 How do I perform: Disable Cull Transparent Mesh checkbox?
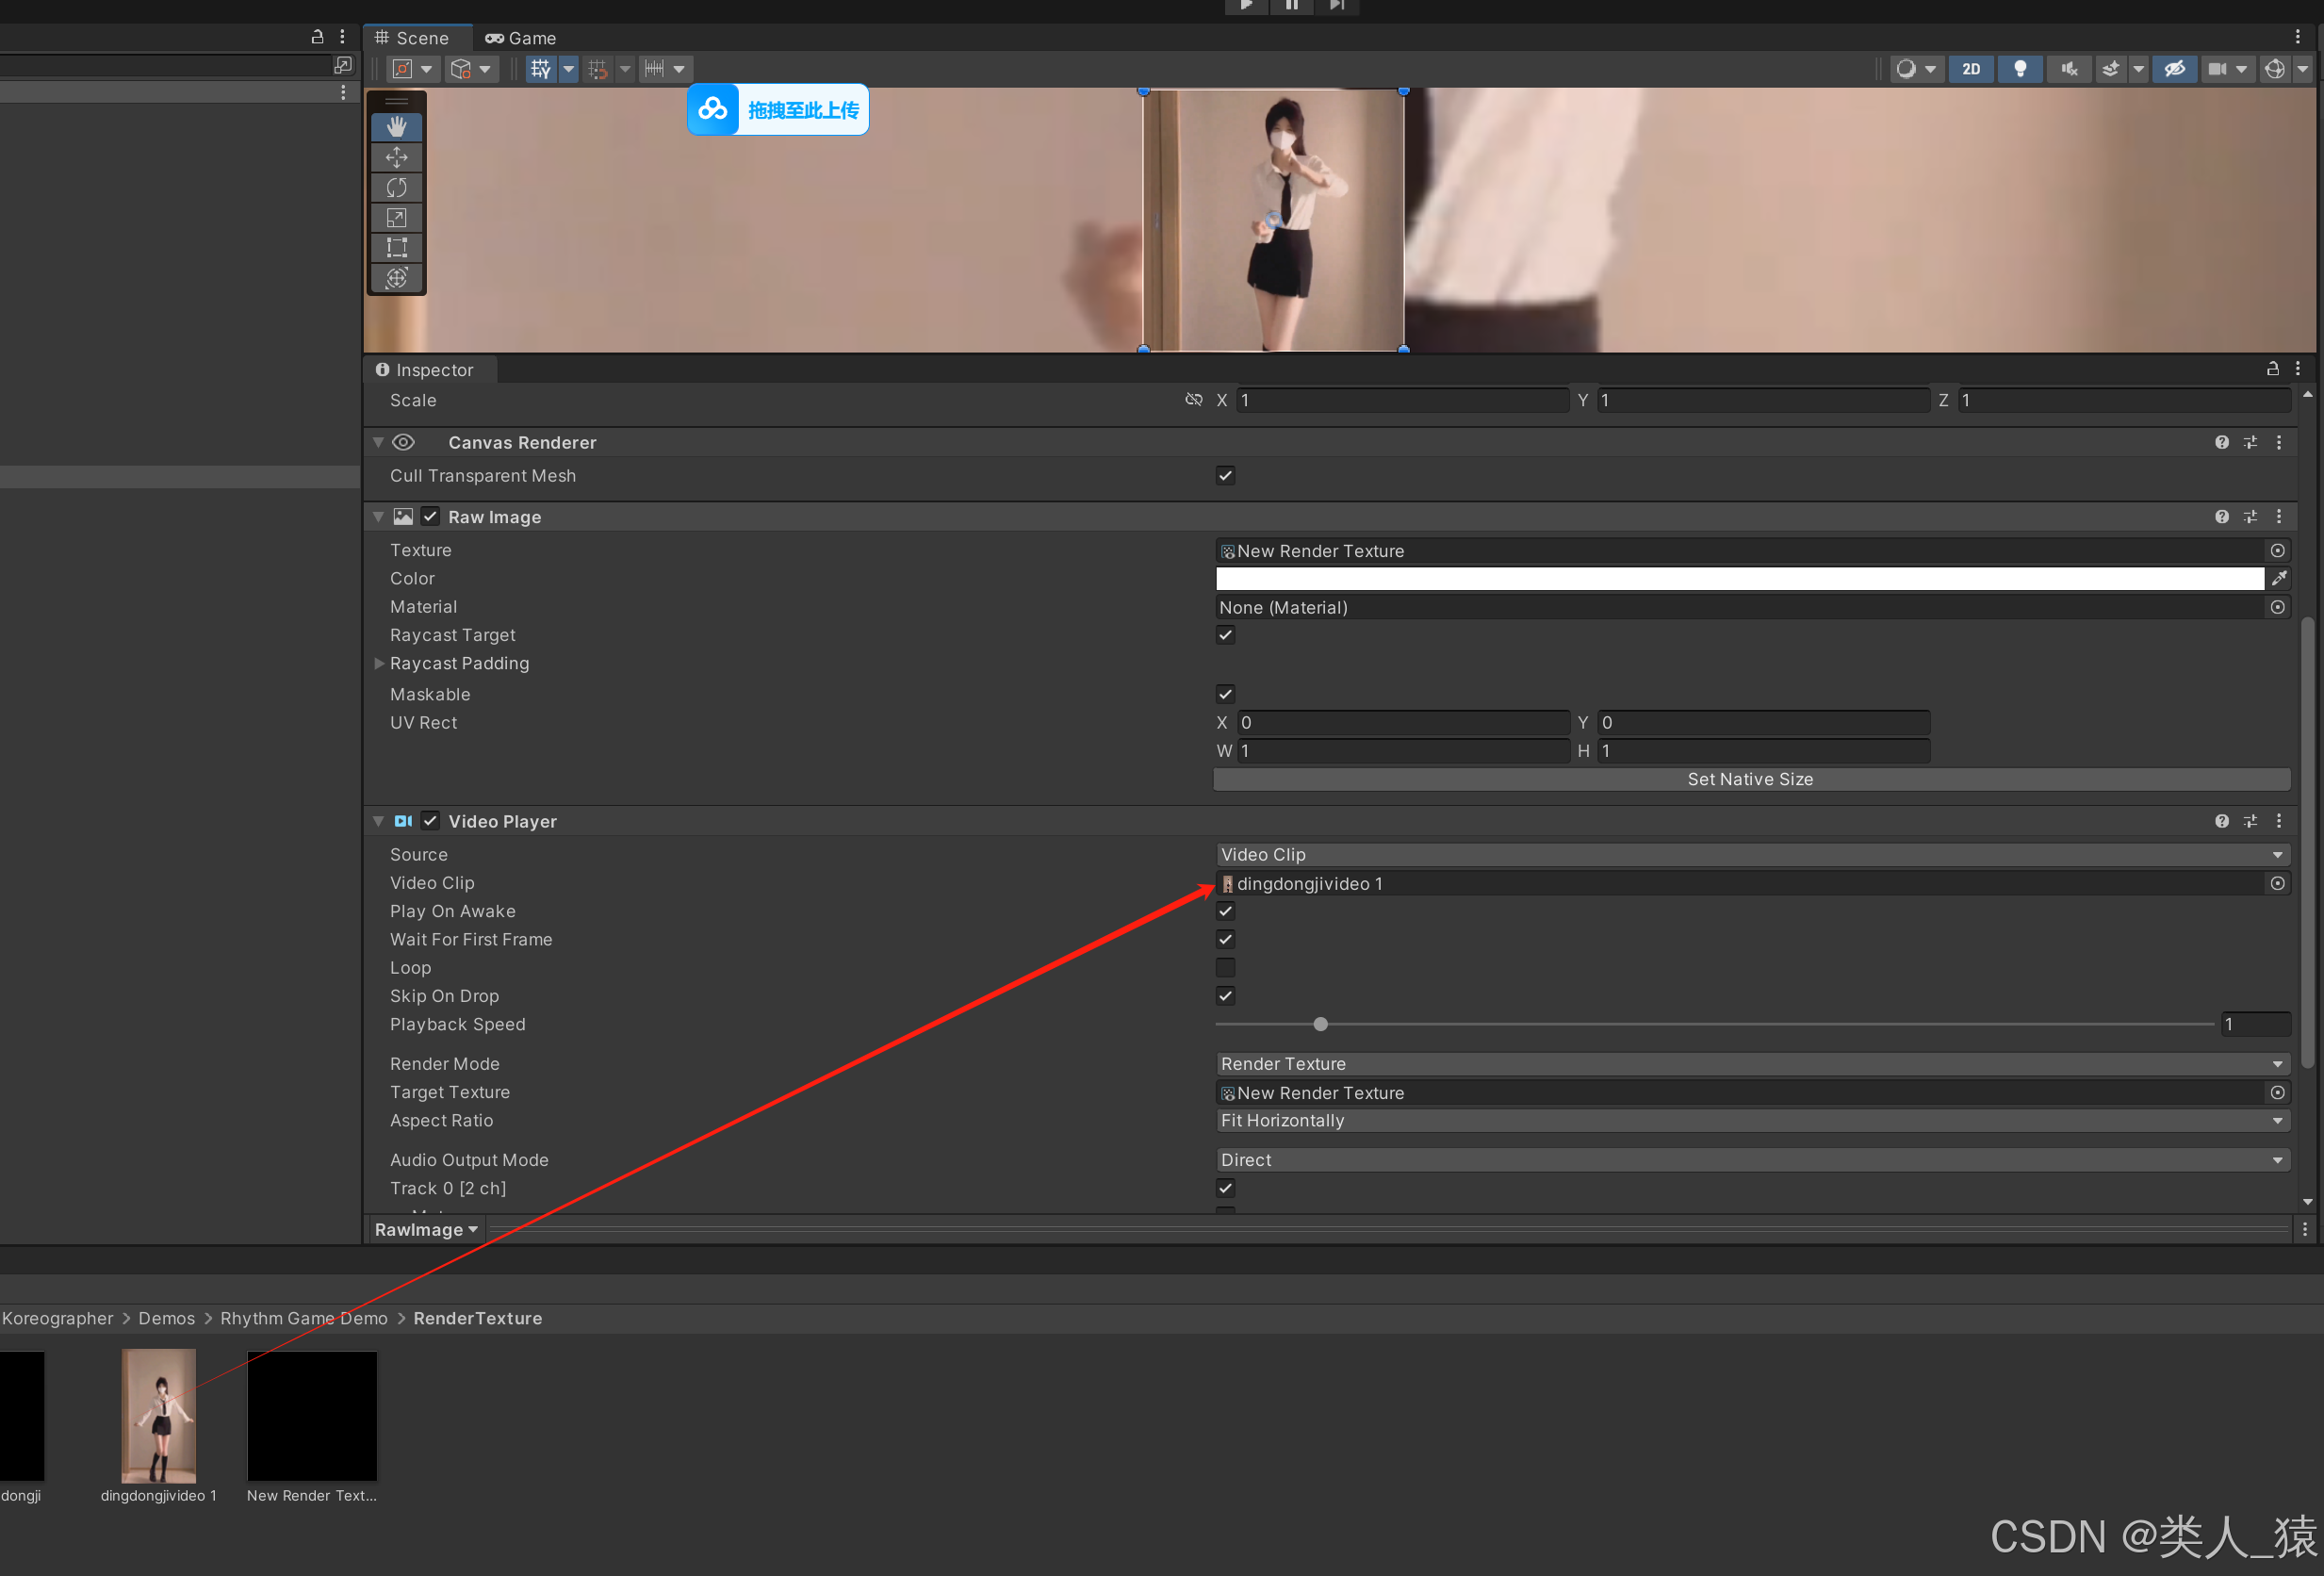click(1225, 475)
